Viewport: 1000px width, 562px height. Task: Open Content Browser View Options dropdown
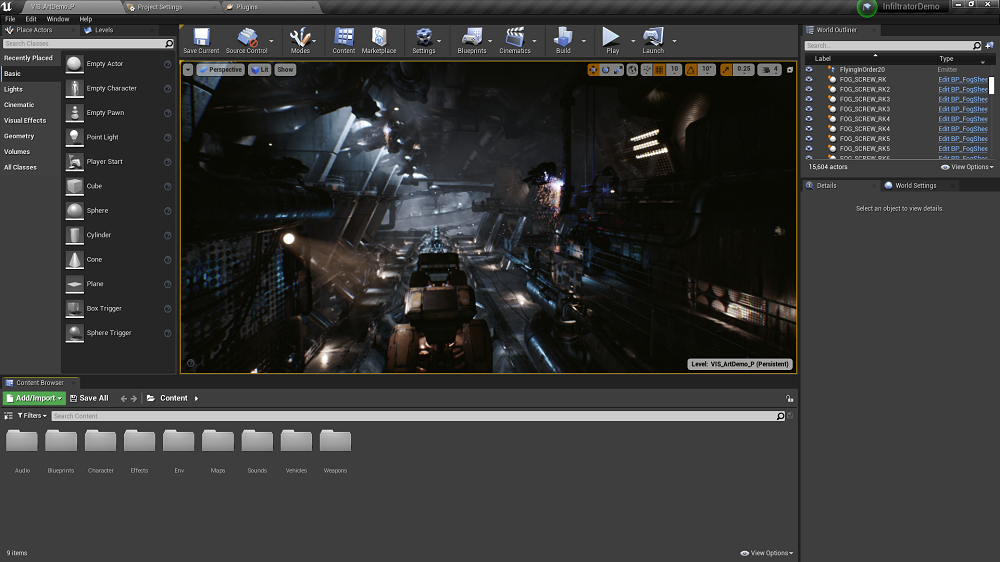point(766,553)
